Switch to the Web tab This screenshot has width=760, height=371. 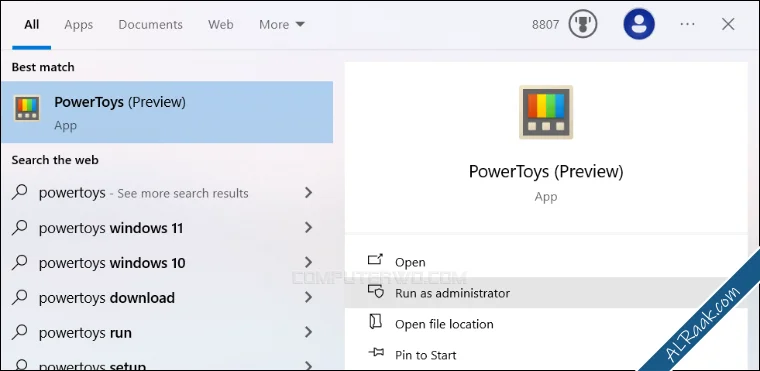(221, 25)
